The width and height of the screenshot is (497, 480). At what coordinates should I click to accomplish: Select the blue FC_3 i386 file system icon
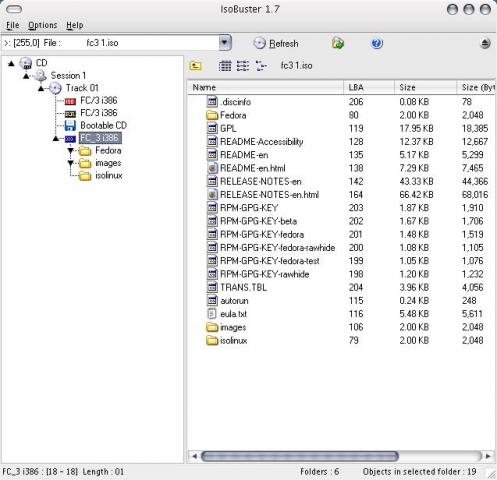pos(70,138)
